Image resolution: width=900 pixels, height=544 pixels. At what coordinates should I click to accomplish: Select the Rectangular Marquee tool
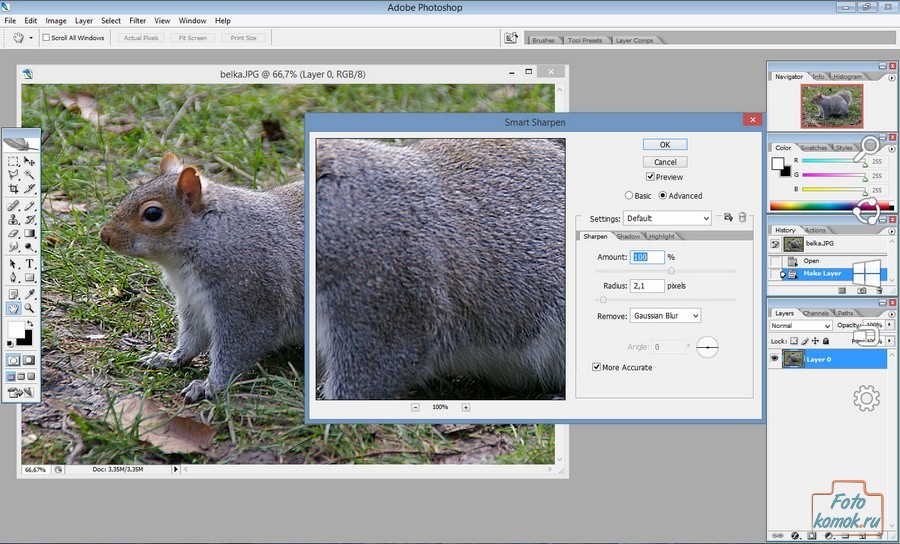13,161
